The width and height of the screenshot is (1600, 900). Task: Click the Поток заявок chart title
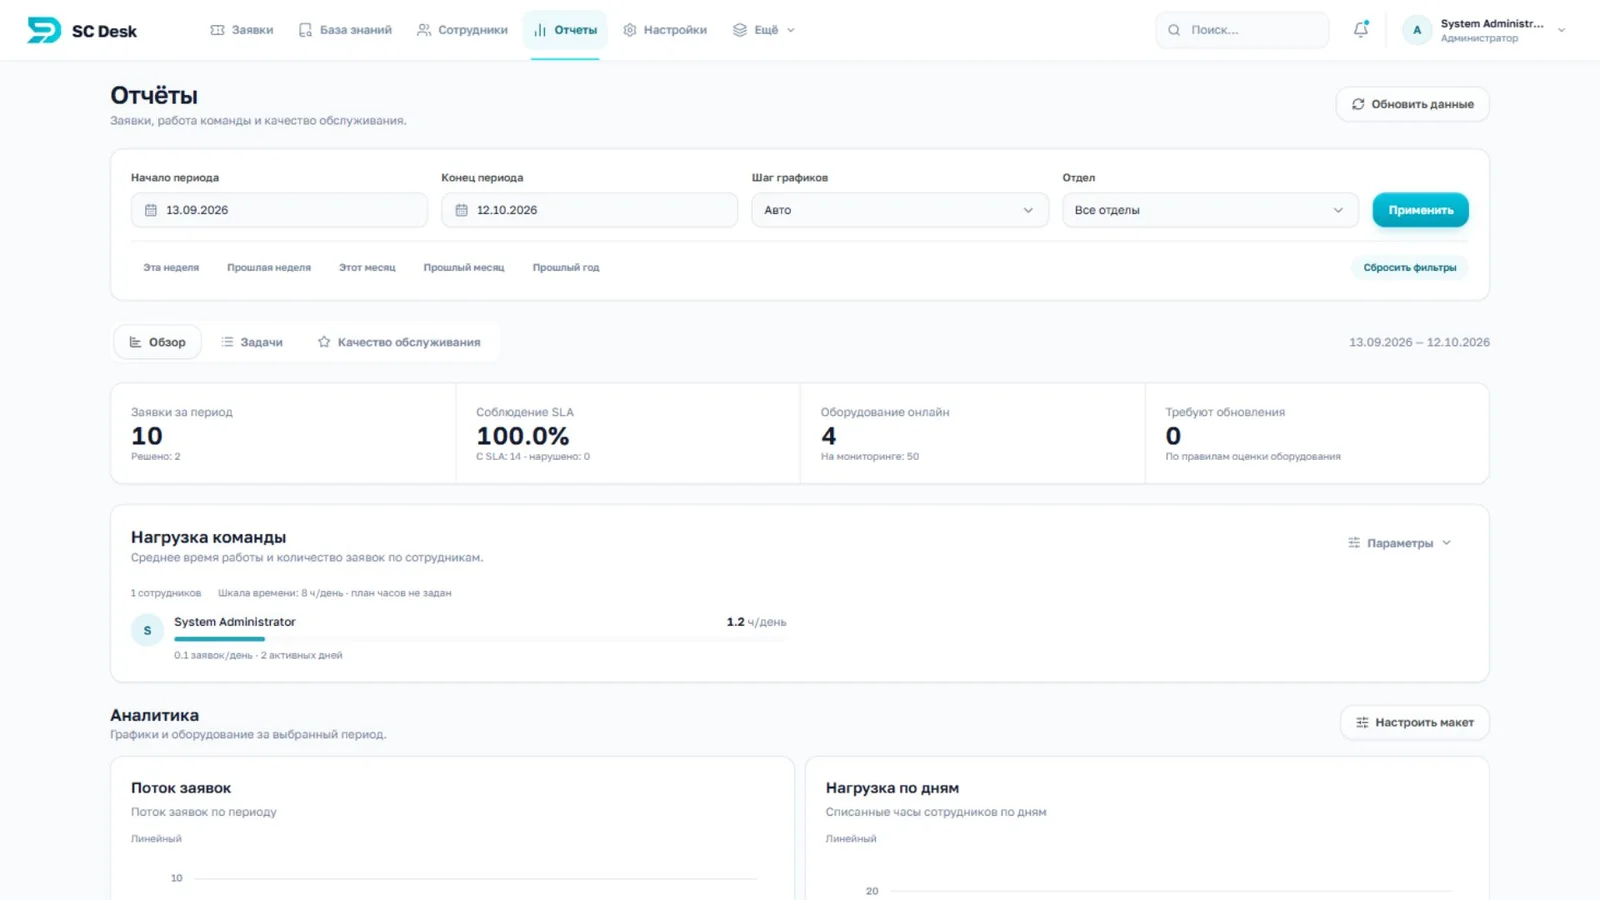pyautogui.click(x=181, y=788)
